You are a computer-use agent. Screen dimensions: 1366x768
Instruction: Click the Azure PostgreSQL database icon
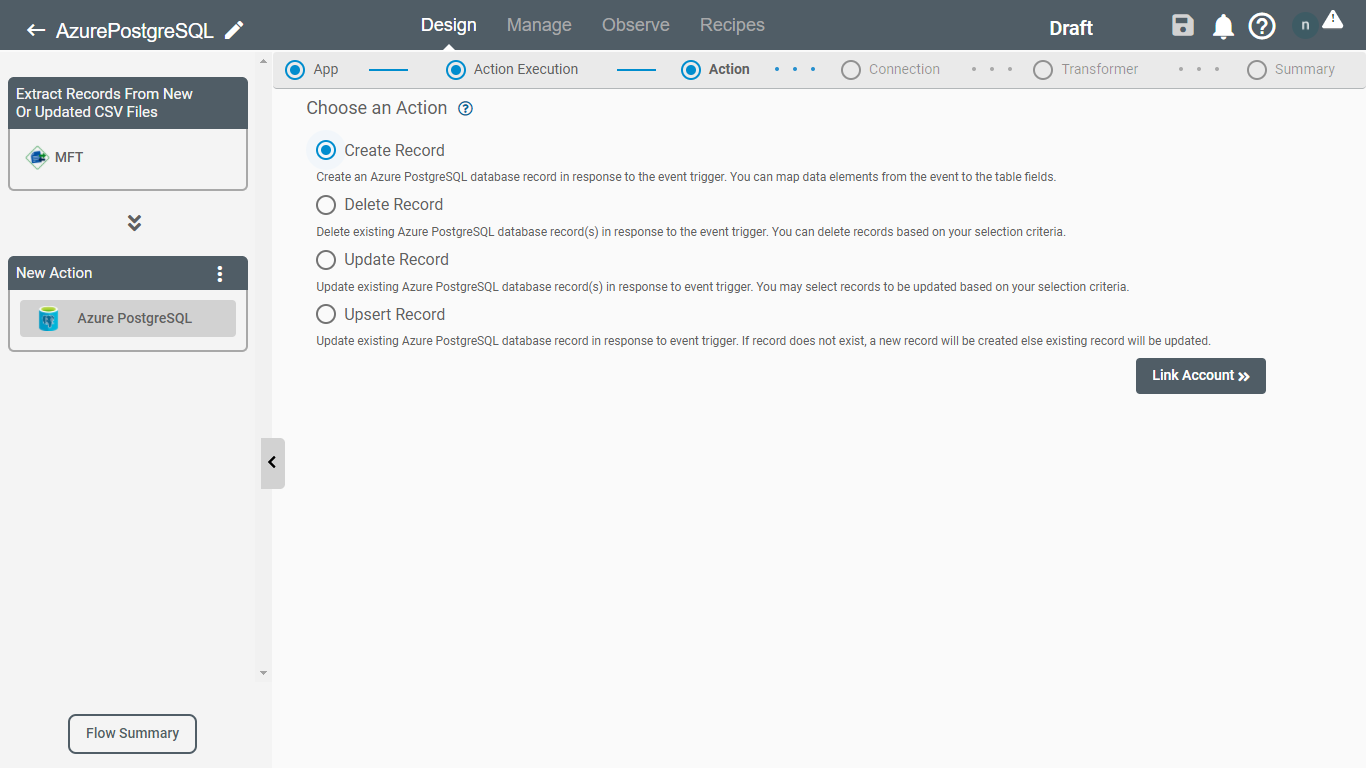point(48,319)
